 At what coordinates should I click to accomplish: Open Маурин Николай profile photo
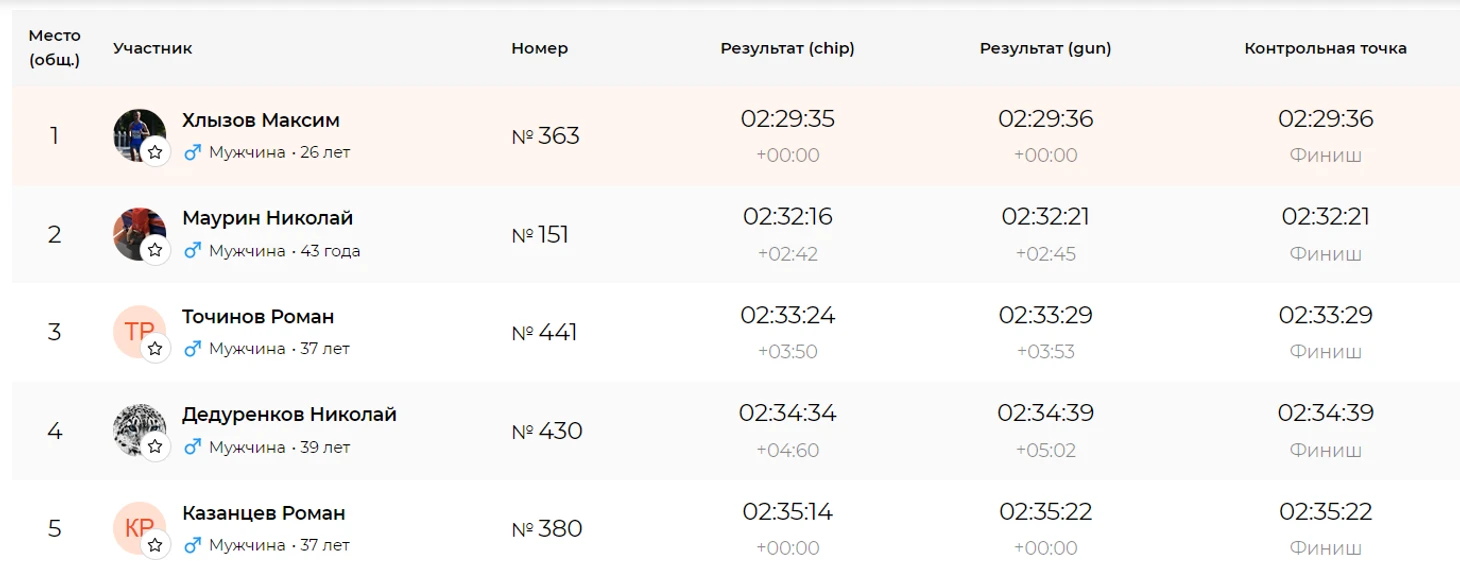pos(137,230)
